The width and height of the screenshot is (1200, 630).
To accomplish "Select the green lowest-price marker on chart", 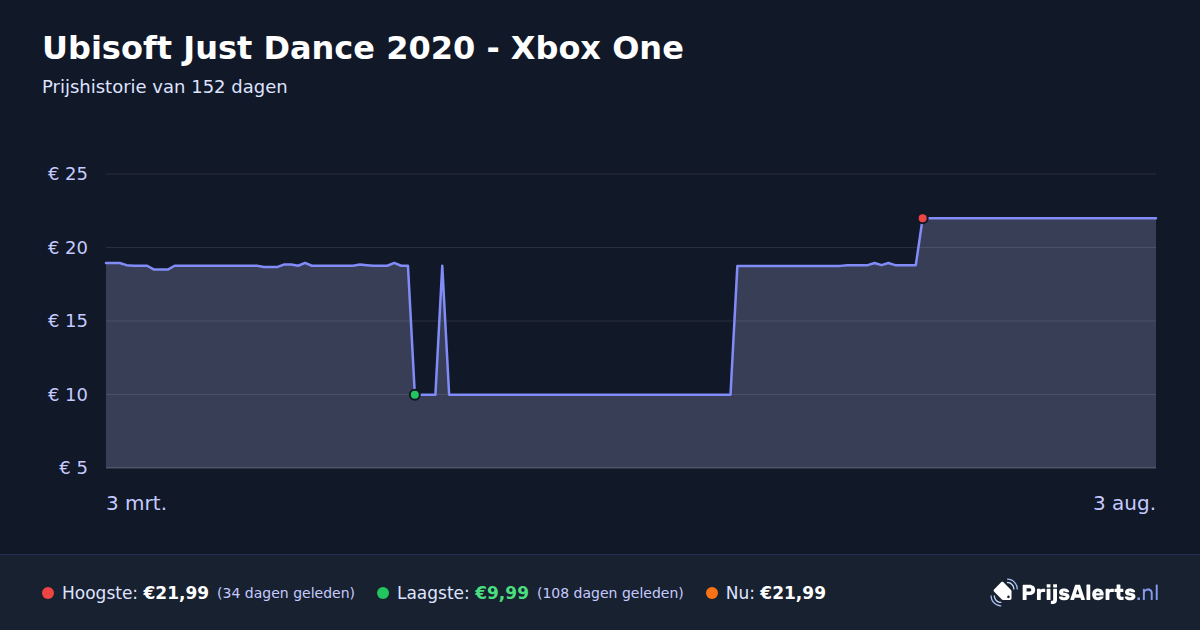I will click(414, 395).
